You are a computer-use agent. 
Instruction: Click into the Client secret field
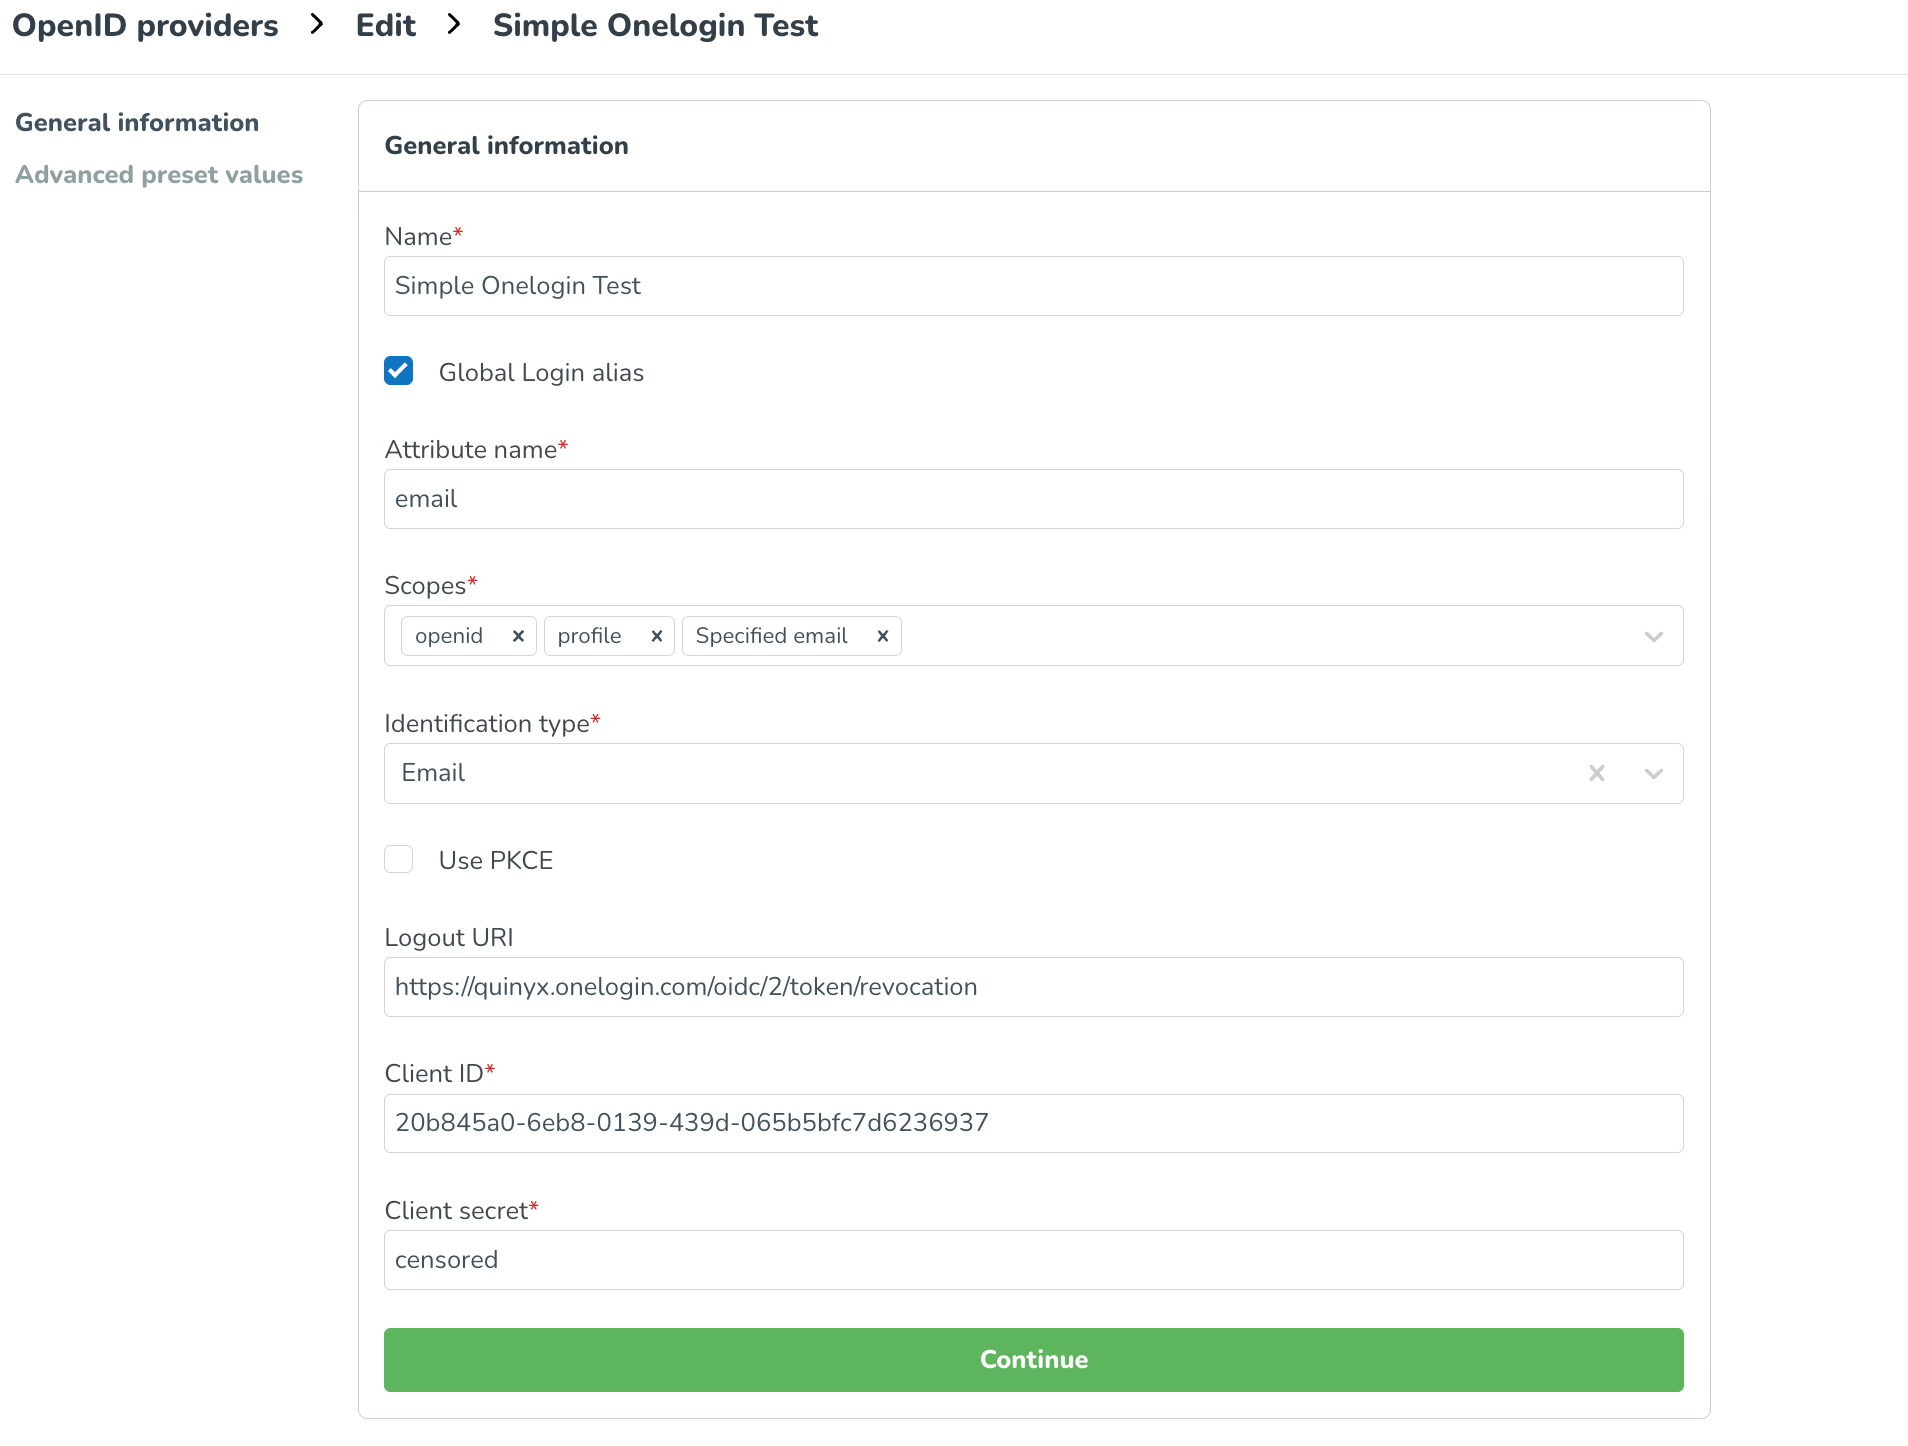[x=1033, y=1260]
